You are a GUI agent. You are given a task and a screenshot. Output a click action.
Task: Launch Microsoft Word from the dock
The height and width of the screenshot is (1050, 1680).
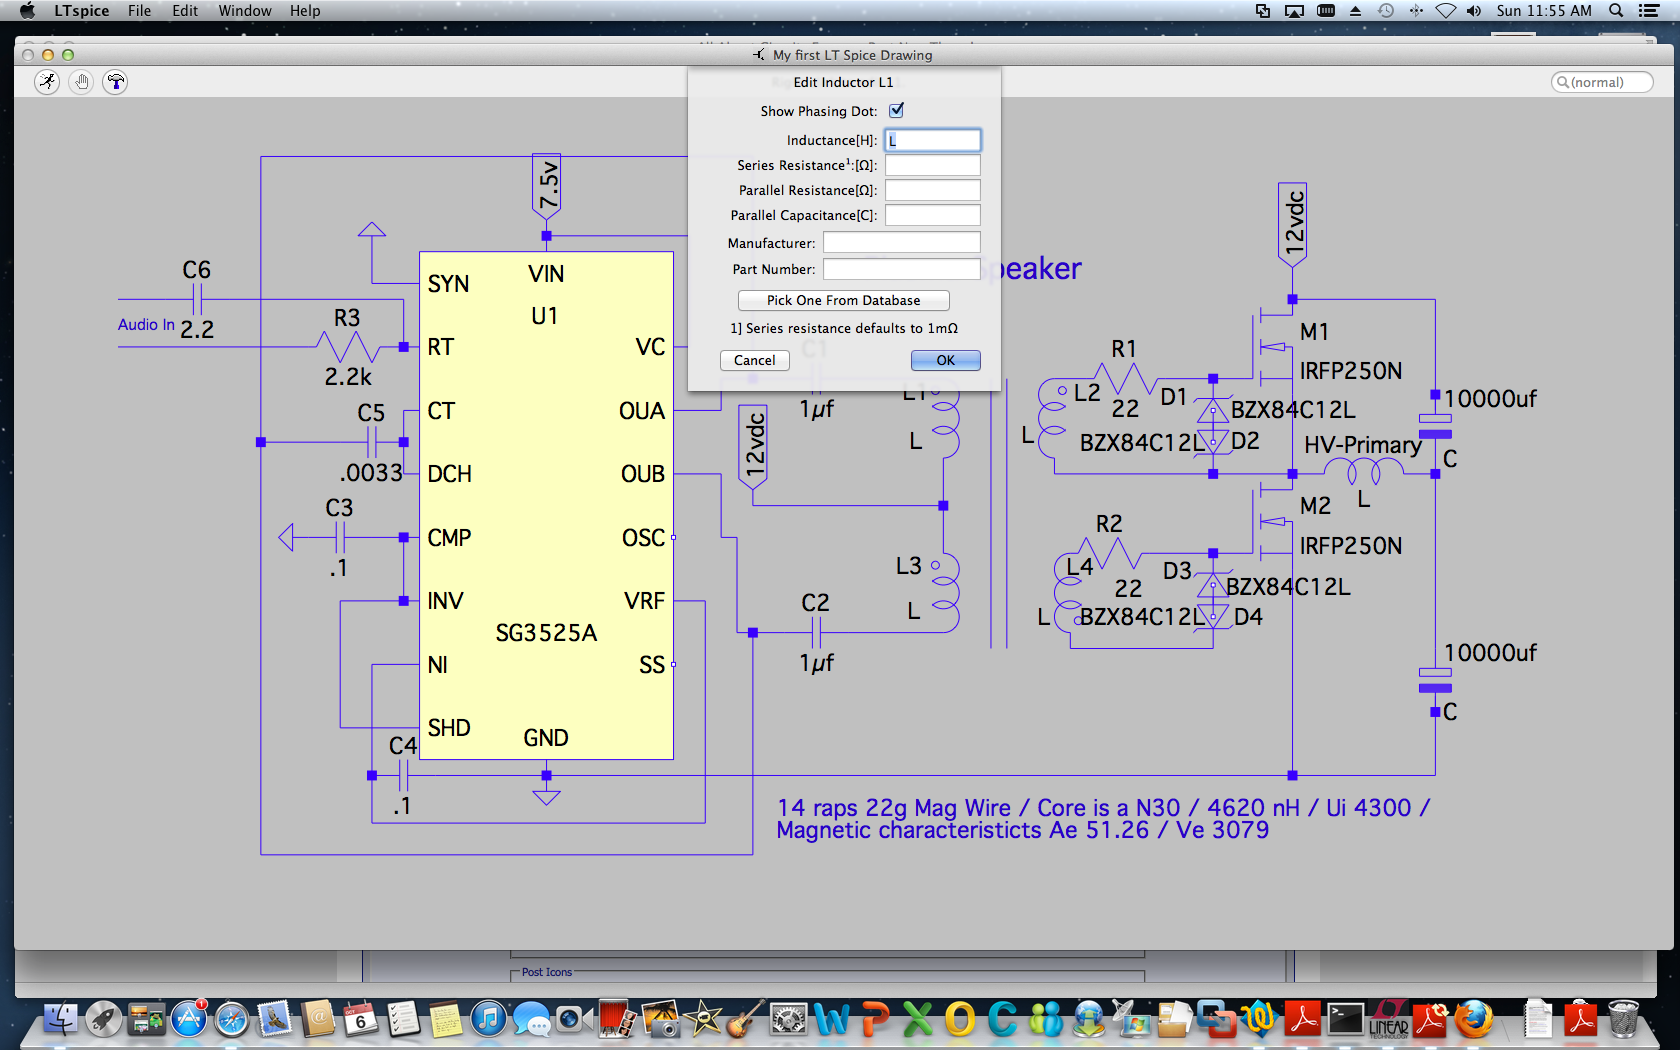[831, 1019]
